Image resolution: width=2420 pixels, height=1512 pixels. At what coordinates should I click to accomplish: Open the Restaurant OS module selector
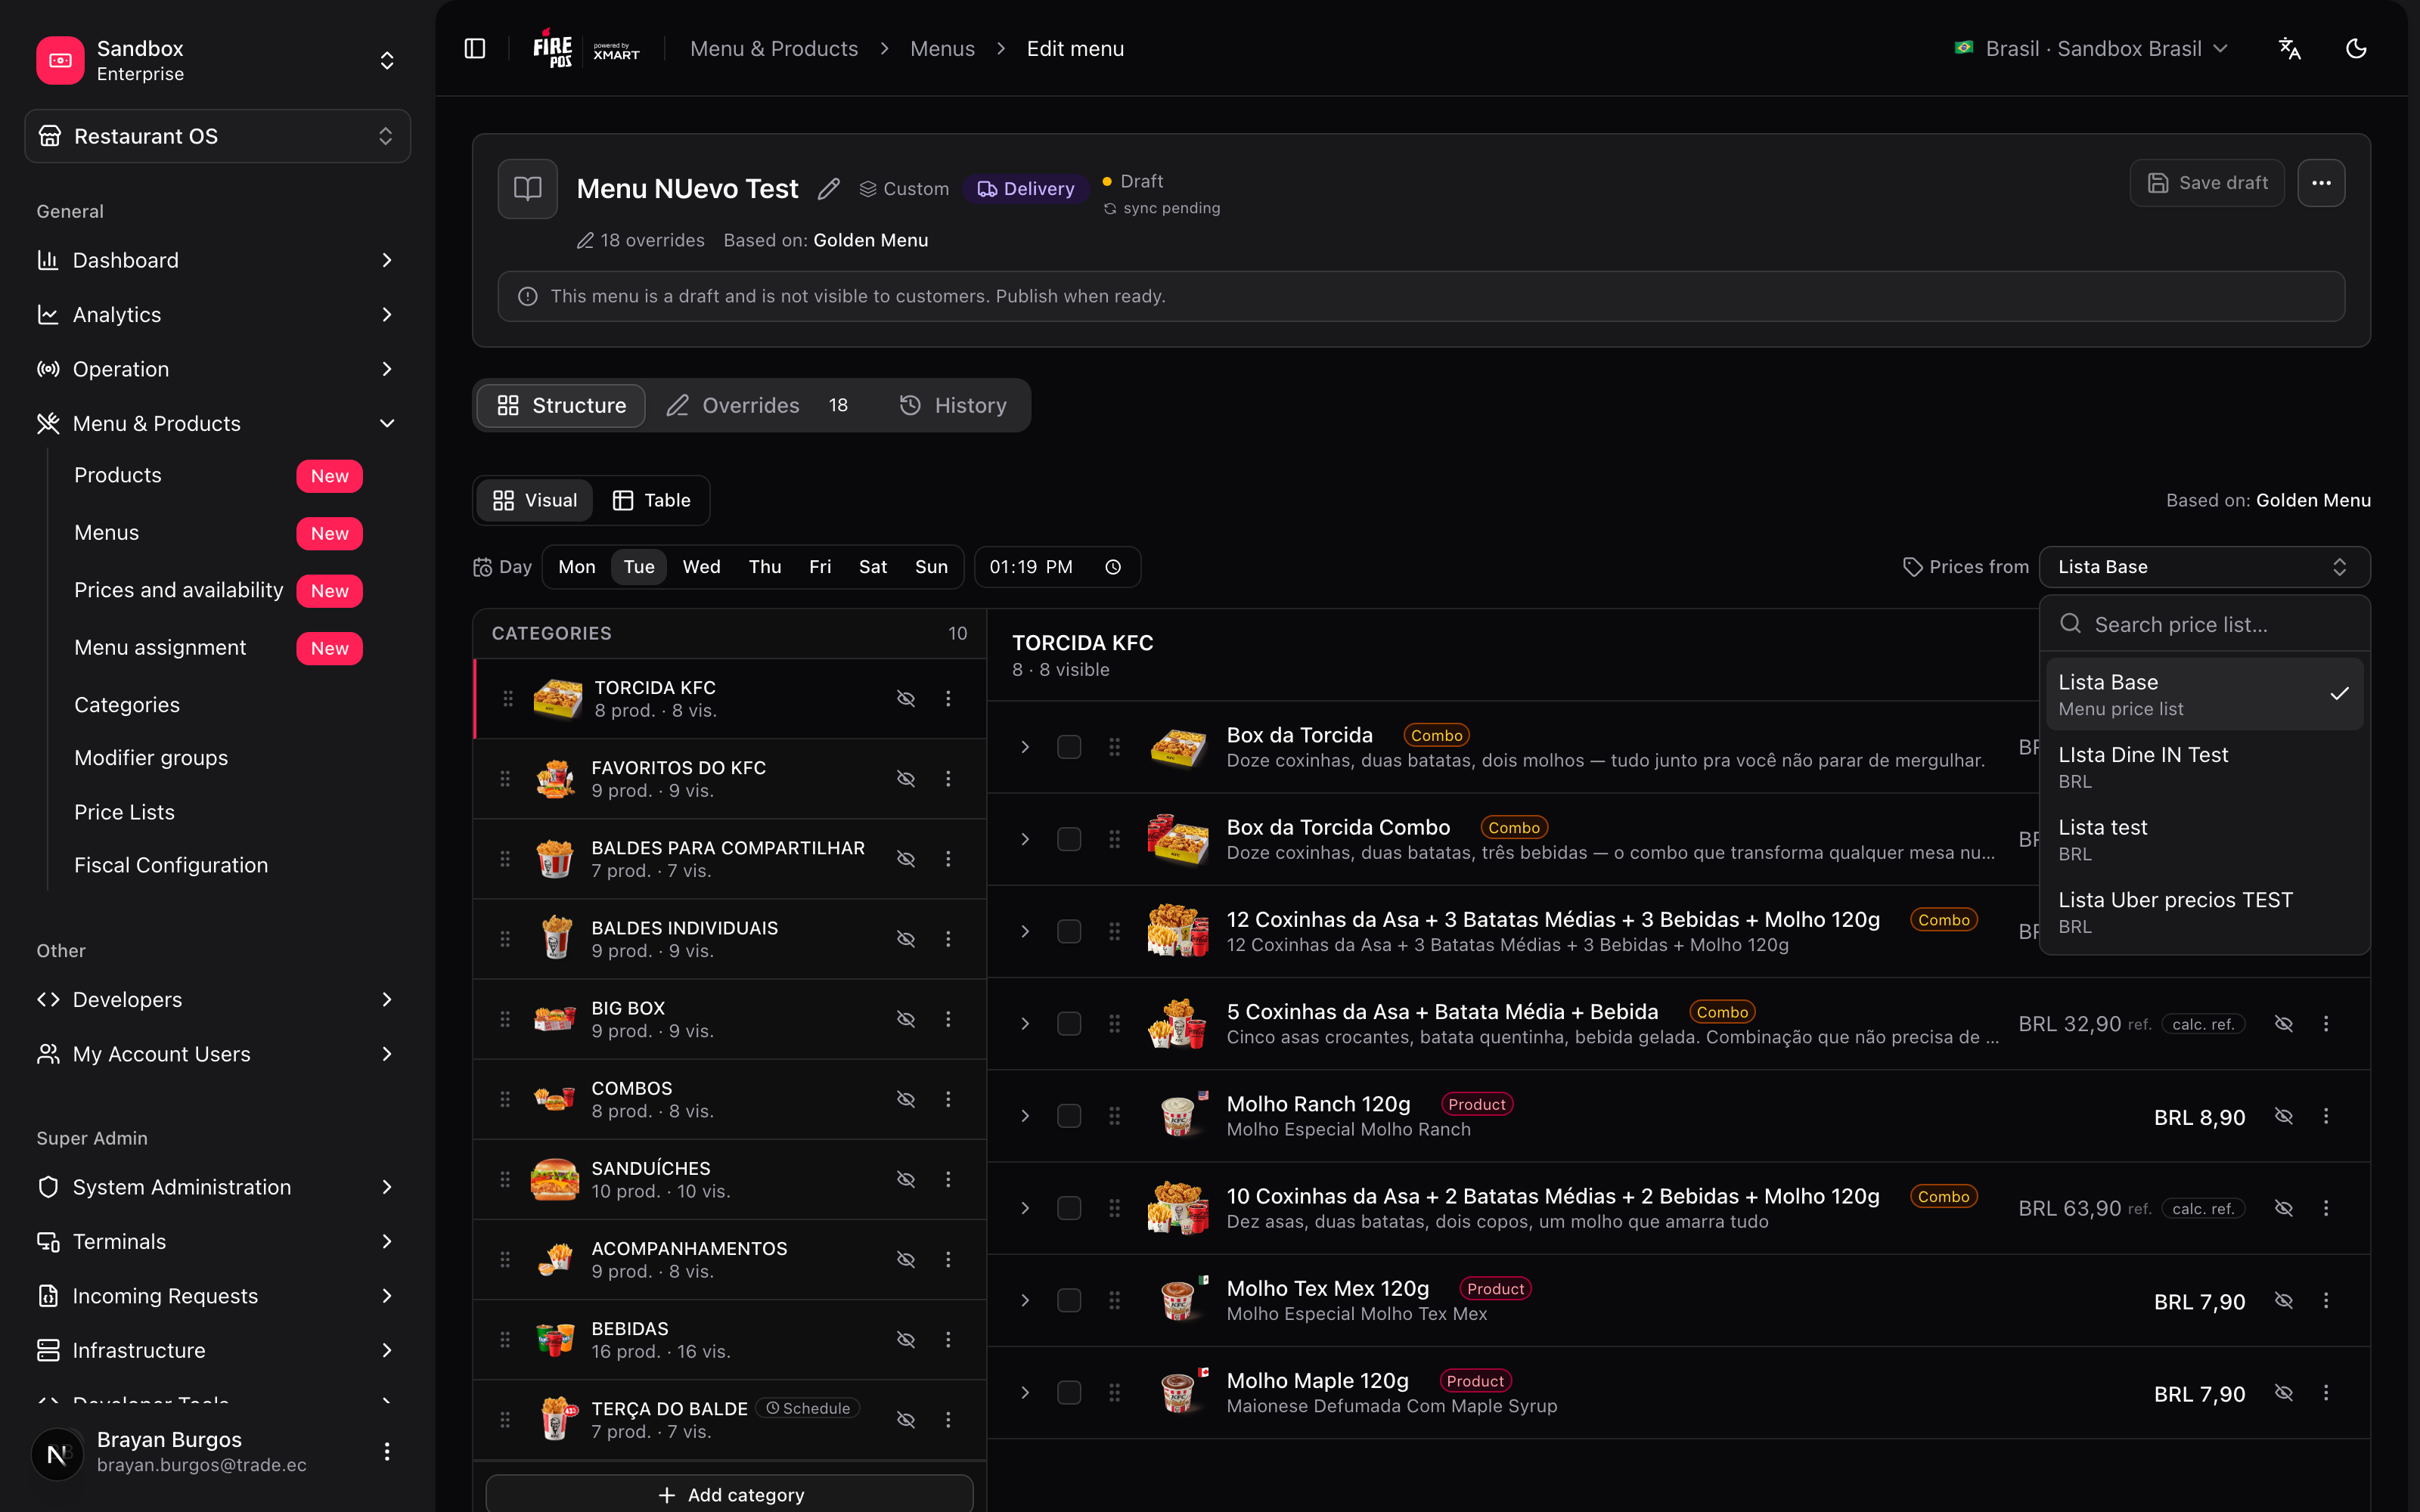[x=217, y=136]
